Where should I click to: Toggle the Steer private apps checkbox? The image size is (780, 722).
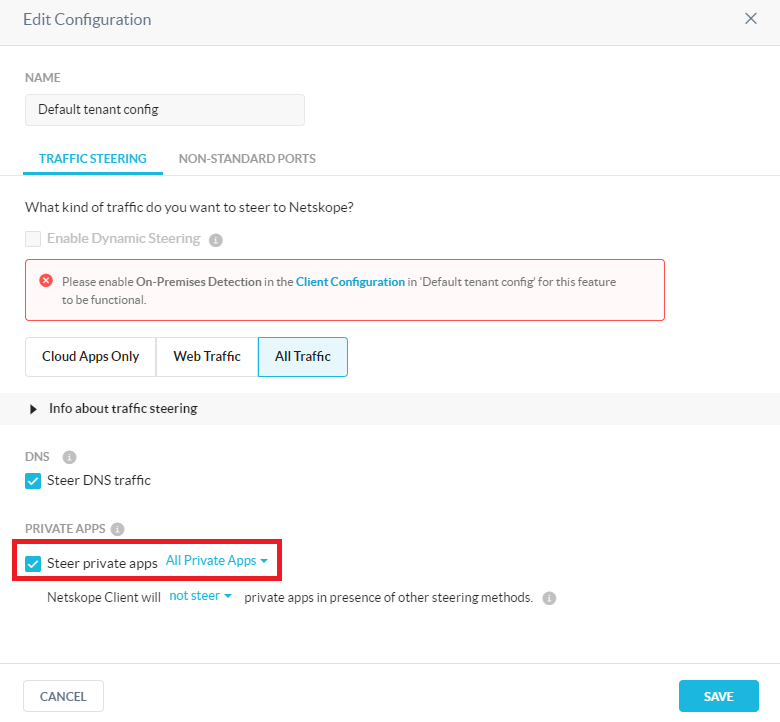click(x=33, y=564)
